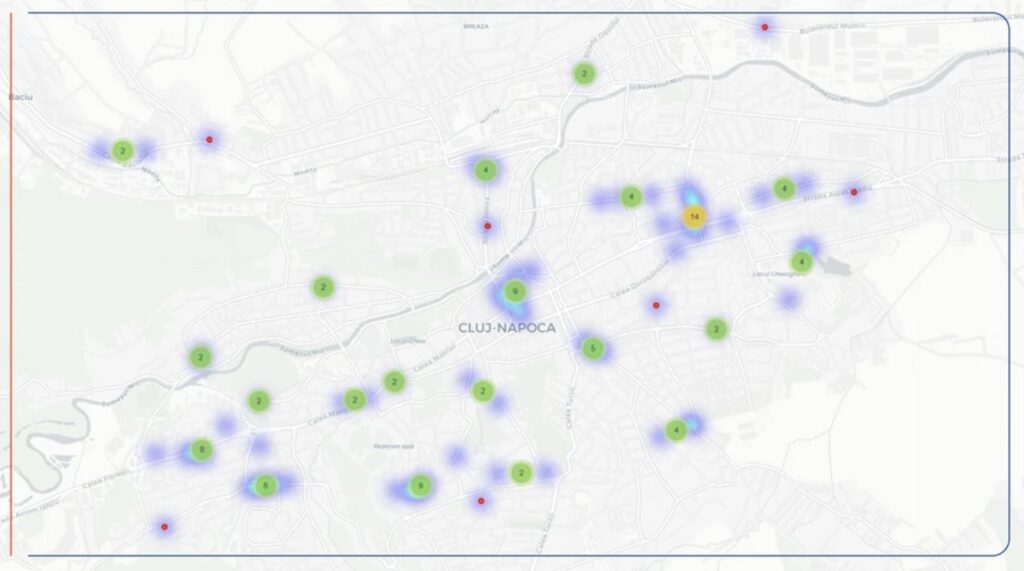Viewport: 1024px width, 571px height.
Task: Open the green 6 cluster marker
Action: pos(265,485)
